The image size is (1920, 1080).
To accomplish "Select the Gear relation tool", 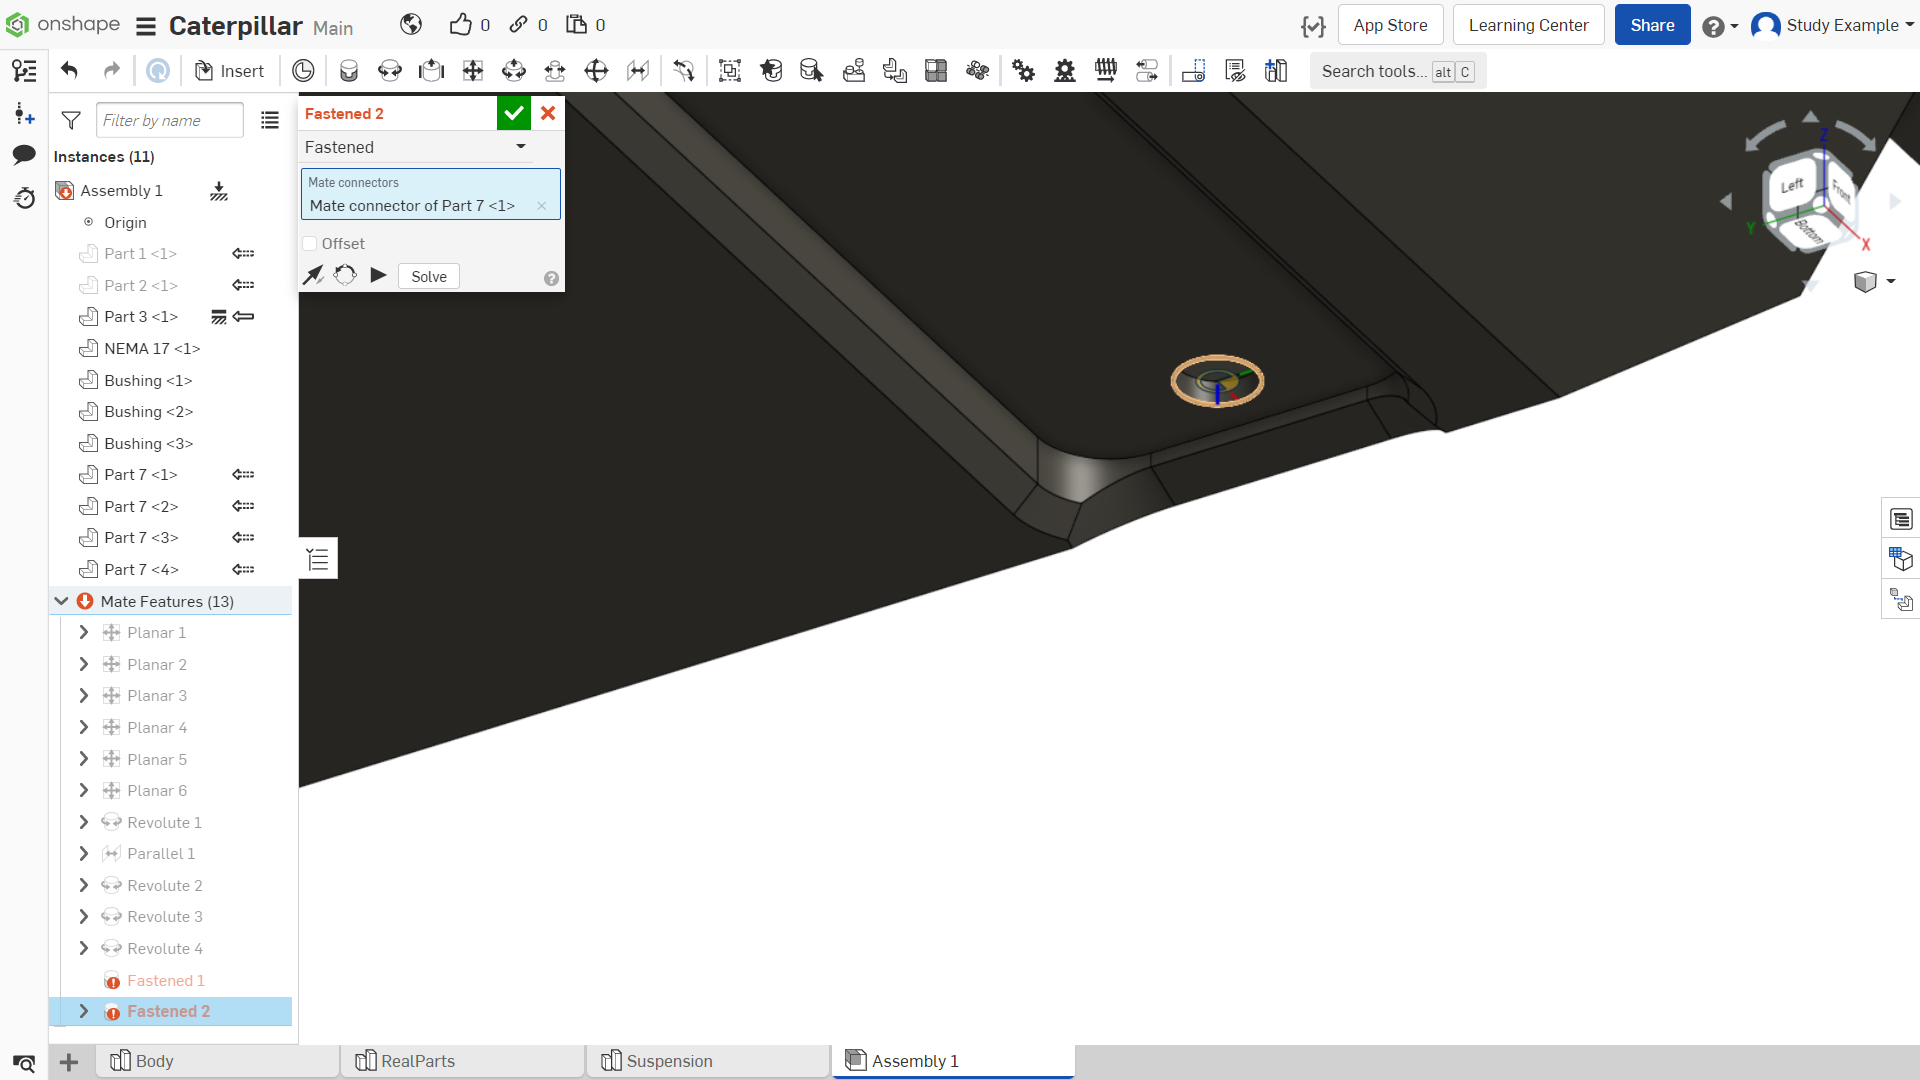I will pos(1024,71).
